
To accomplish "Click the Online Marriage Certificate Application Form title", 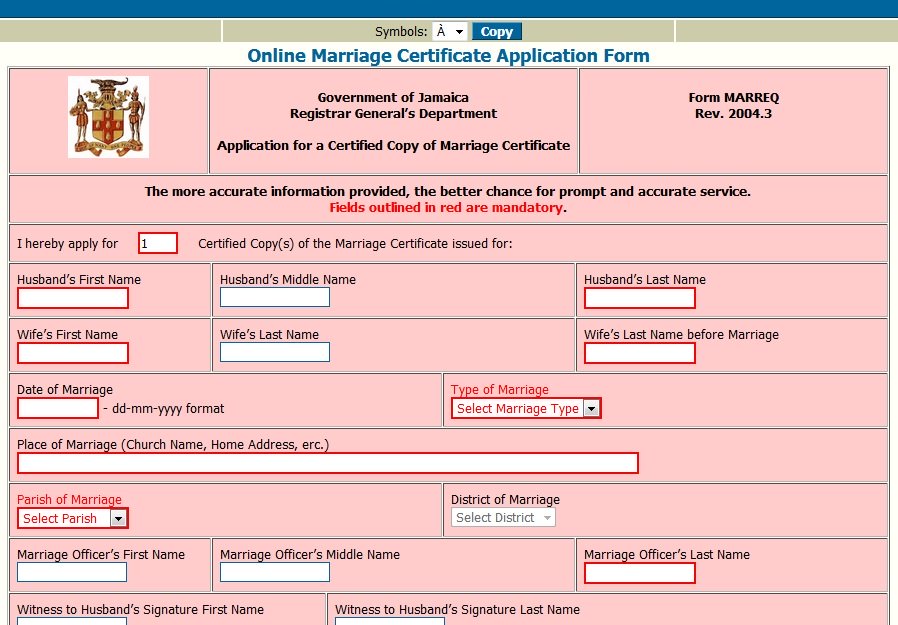I will 448,55.
